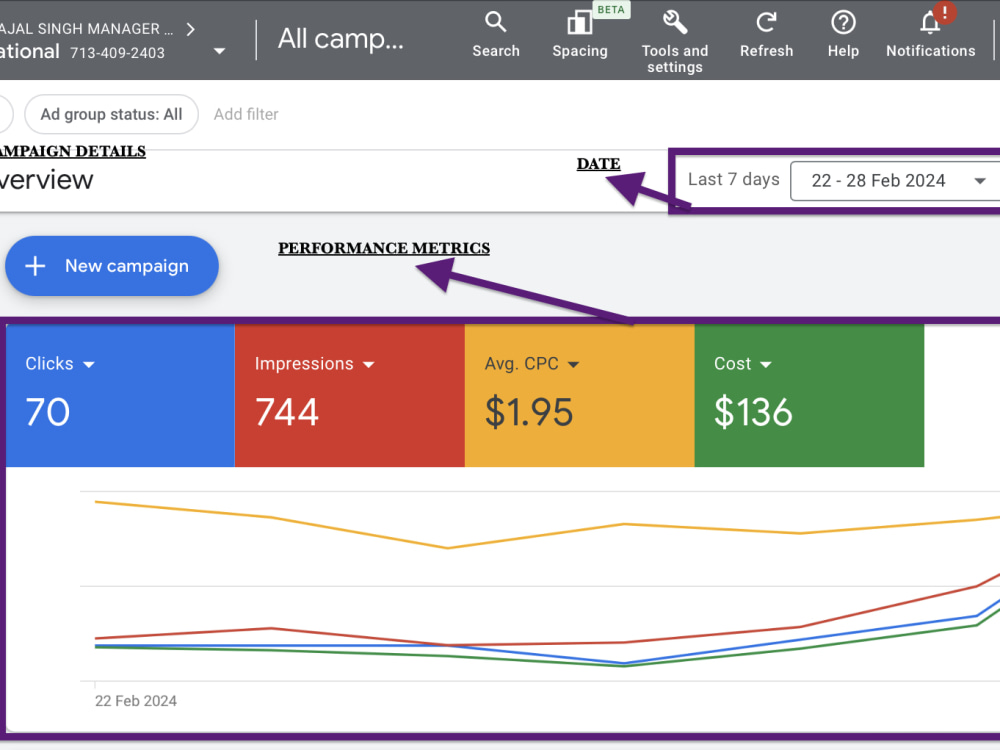Click the chevron beside manager account name
This screenshot has width=1000, height=750.
coord(190,29)
